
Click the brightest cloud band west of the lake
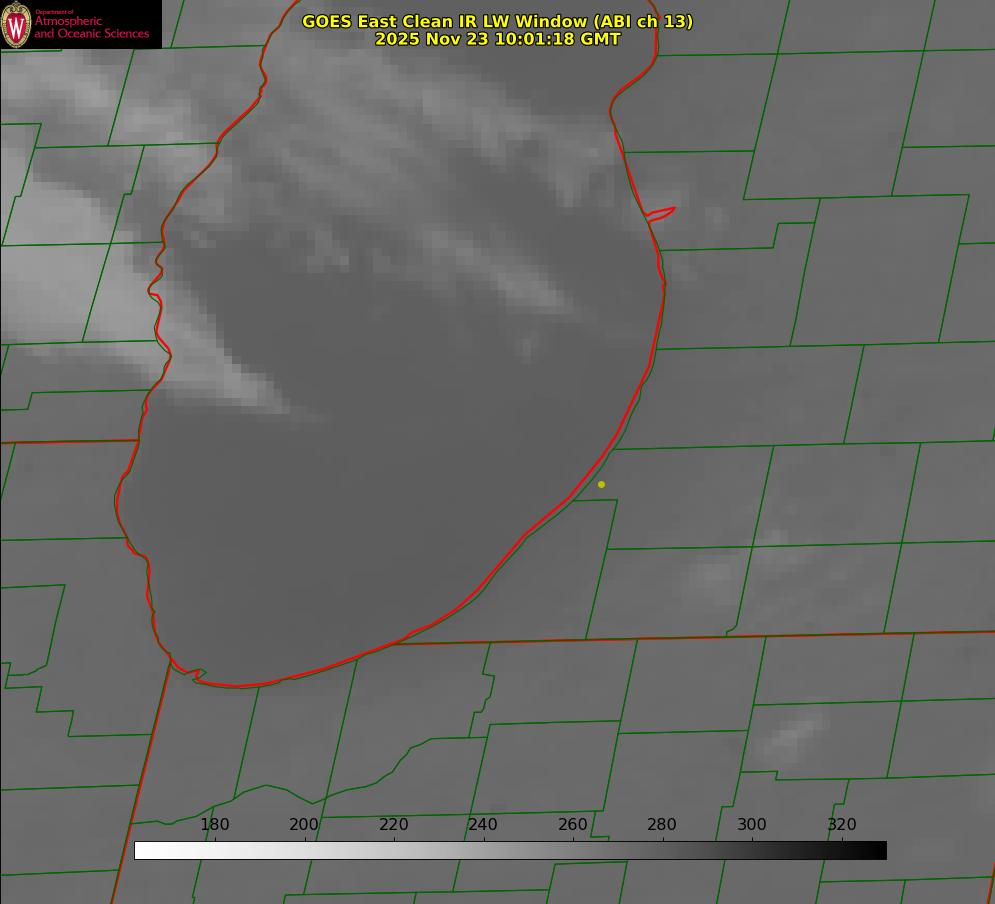click(x=60, y=290)
